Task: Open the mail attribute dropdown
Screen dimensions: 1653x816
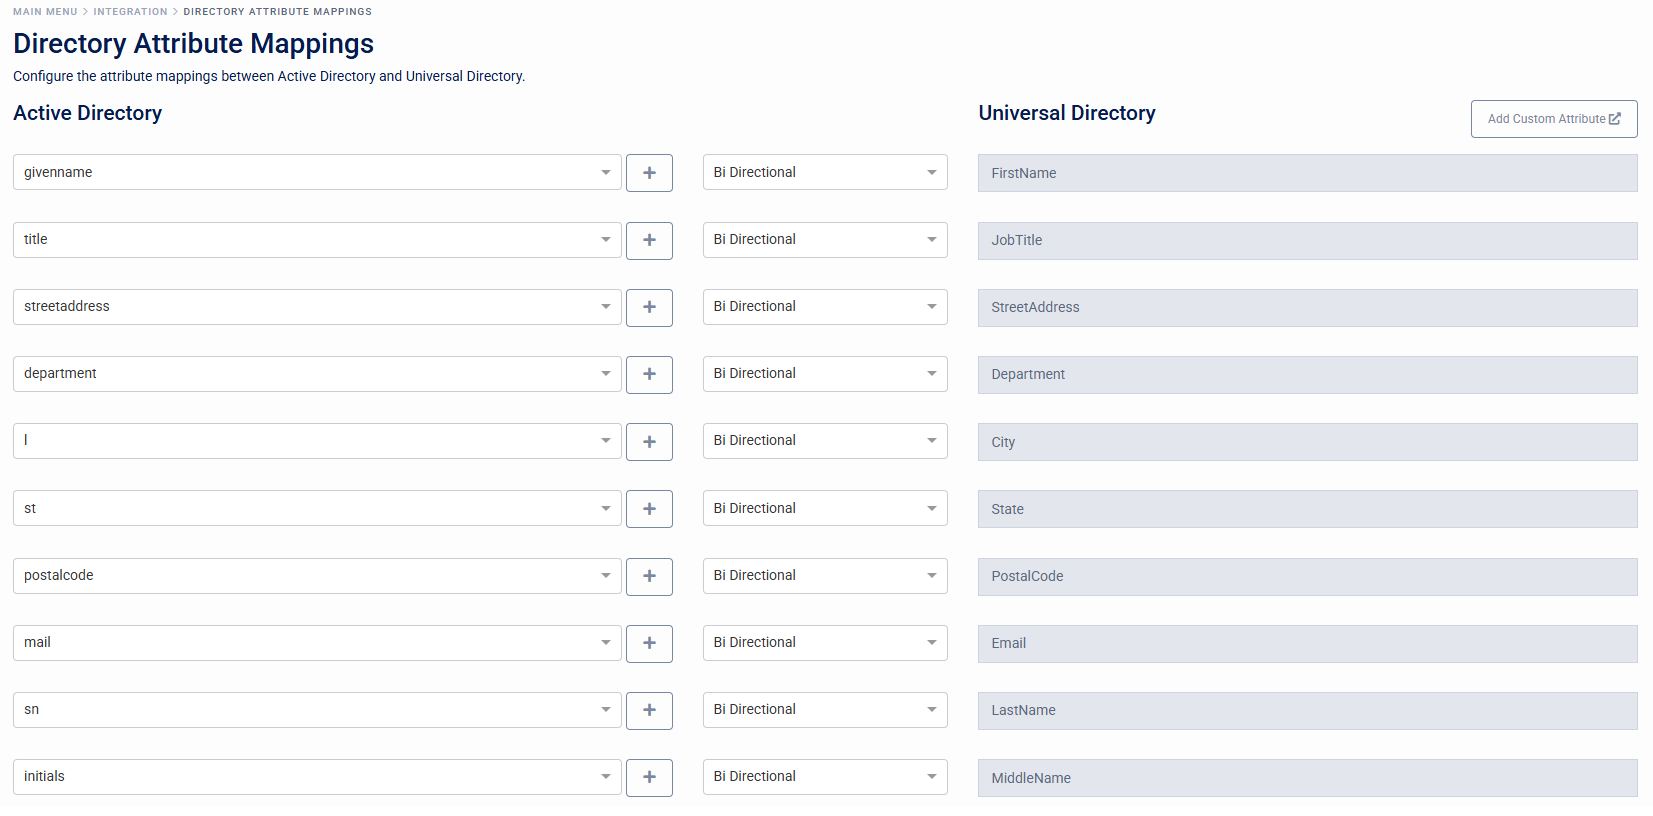Action: (x=317, y=643)
